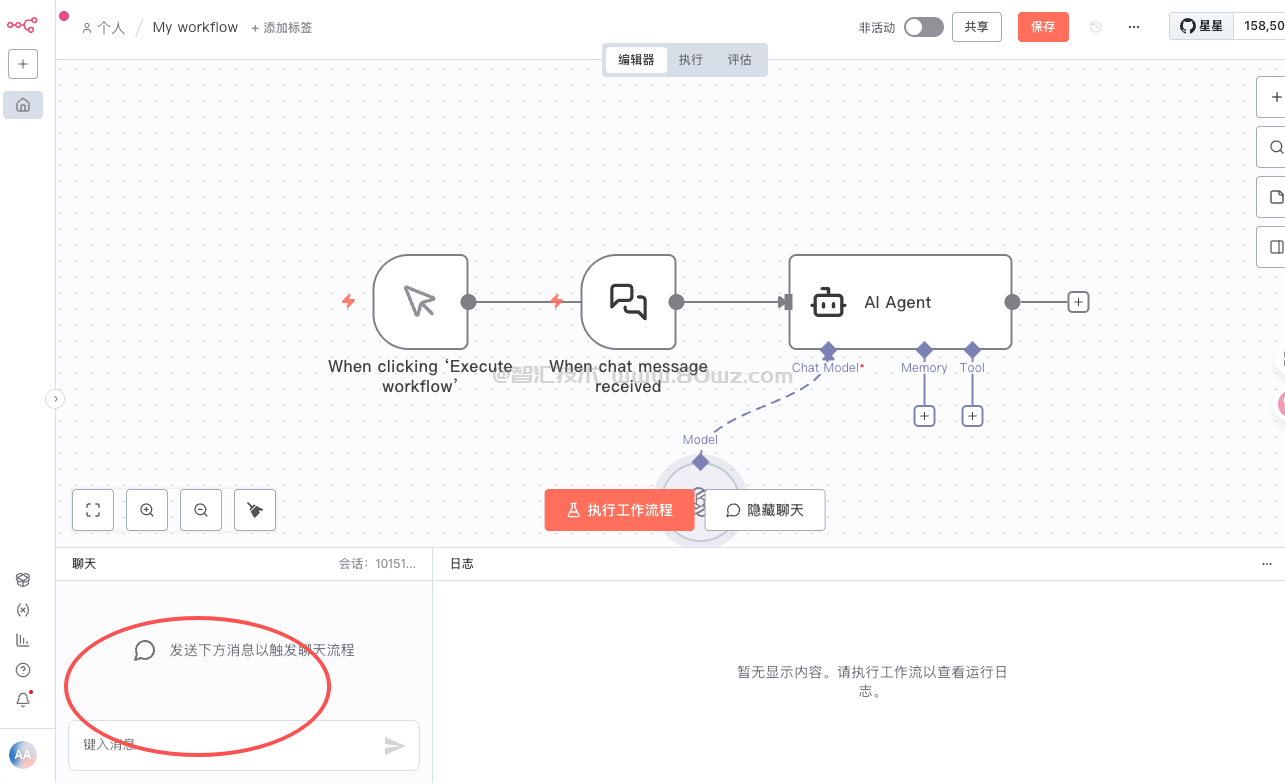Open the log panel more options menu
Image resolution: width=1285 pixels, height=783 pixels.
click(1268, 564)
